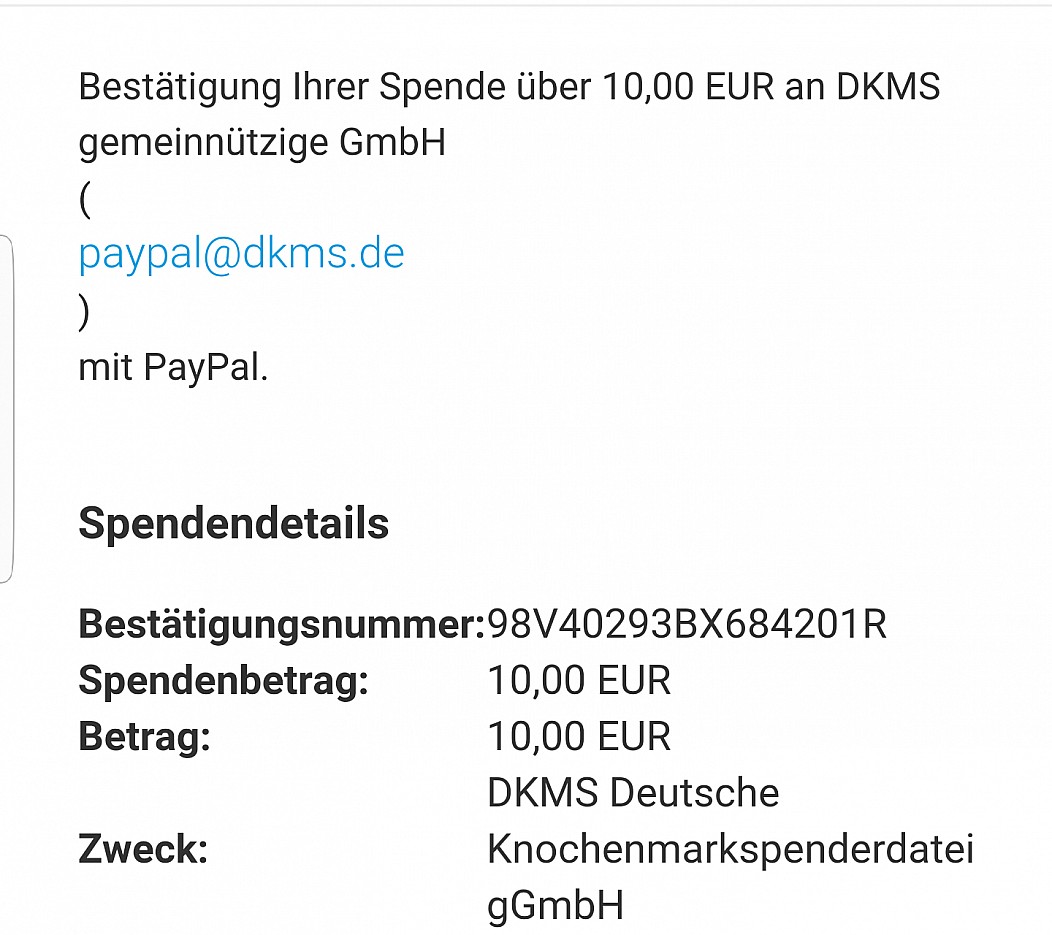
Task: Open the paypal@dkms.de email link
Action: [242, 255]
